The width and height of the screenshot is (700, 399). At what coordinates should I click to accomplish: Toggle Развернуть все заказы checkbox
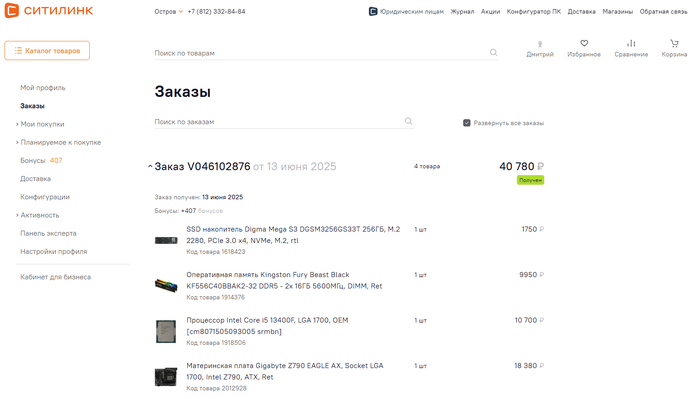pos(467,123)
